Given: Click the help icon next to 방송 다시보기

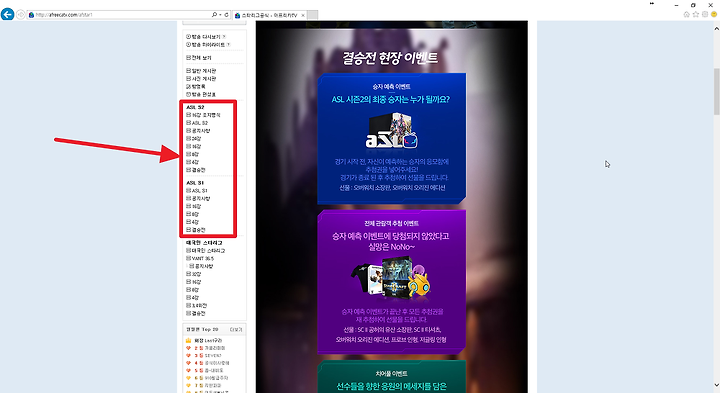Looking at the screenshot, I should pyautogui.click(x=224, y=36).
